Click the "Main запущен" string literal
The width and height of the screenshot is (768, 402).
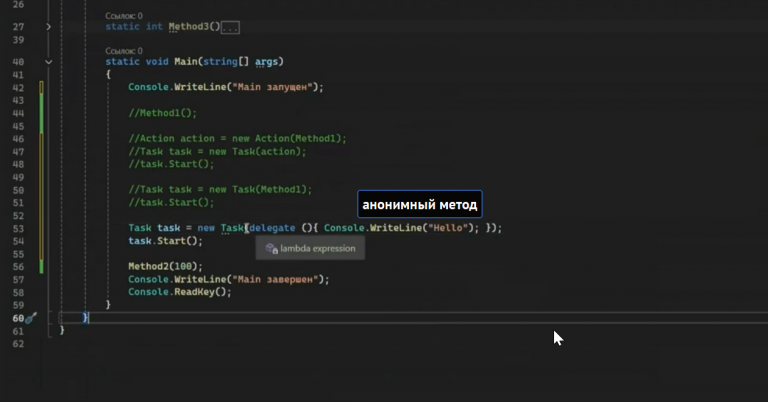click(x=272, y=87)
